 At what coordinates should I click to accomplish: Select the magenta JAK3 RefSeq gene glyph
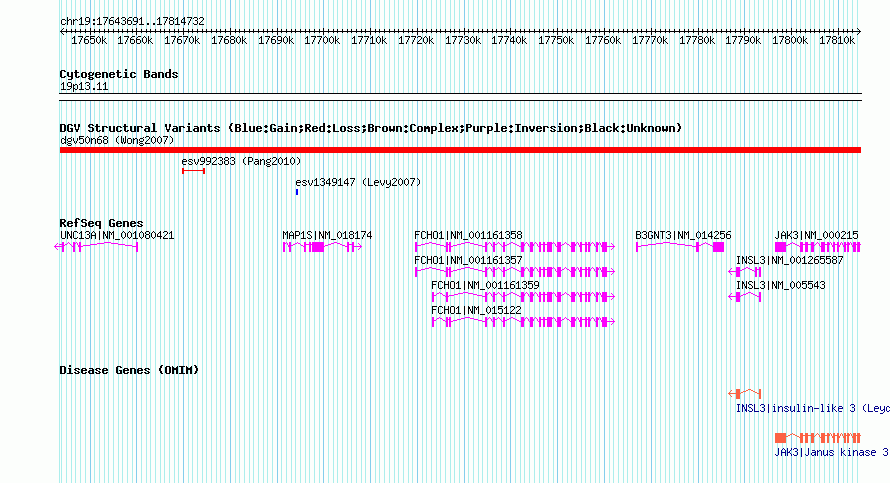point(818,246)
